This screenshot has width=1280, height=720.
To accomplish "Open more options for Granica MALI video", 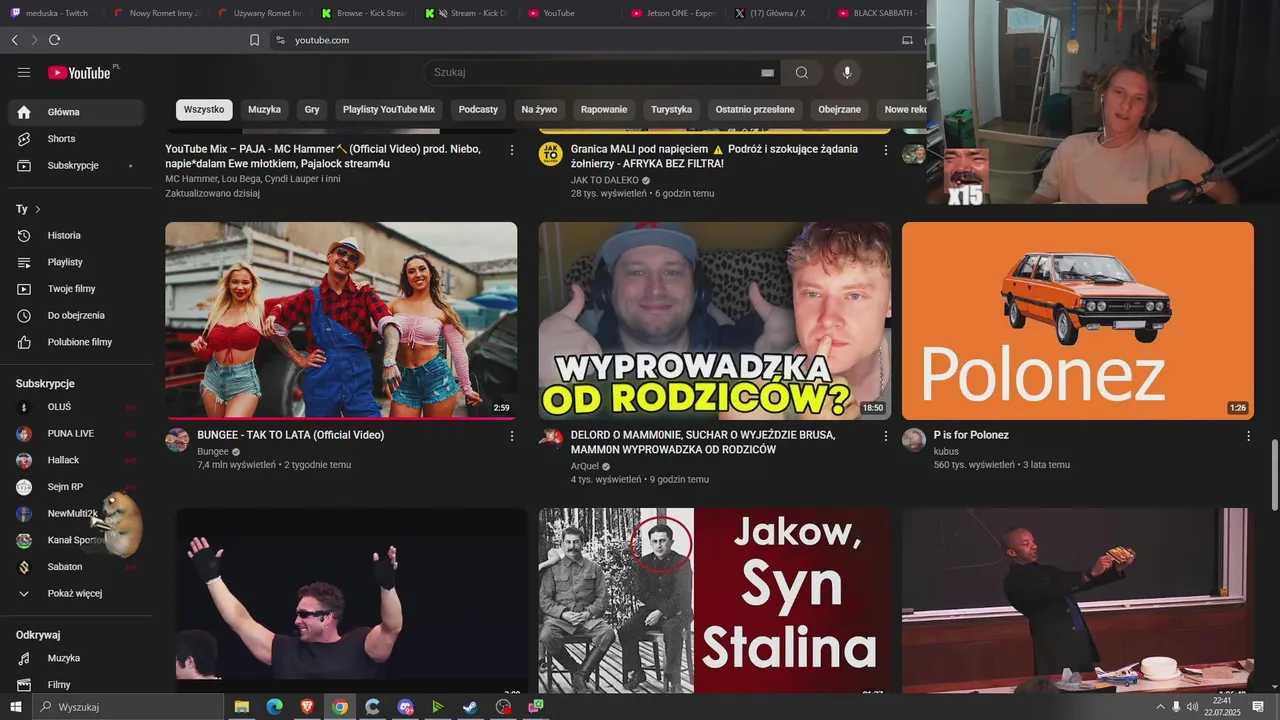I will tap(885, 150).
